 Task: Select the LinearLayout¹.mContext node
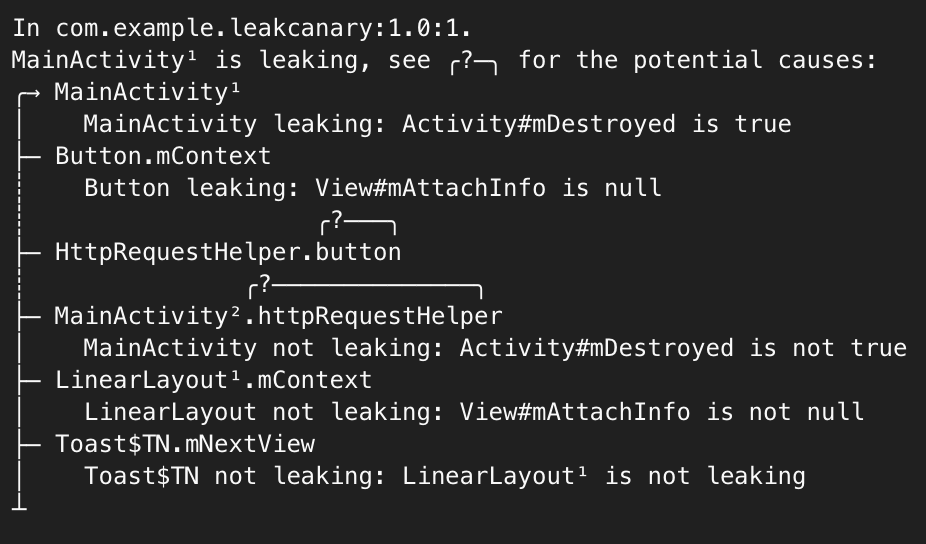click(213, 380)
